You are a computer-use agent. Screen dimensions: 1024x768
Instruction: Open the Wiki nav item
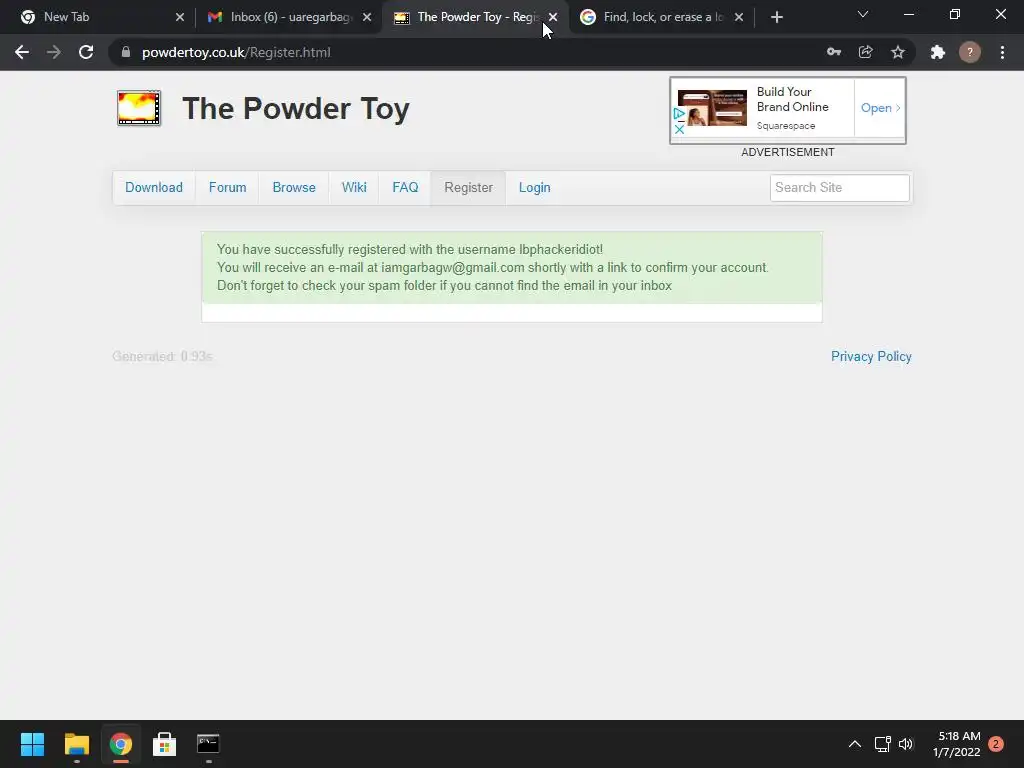[x=354, y=187]
